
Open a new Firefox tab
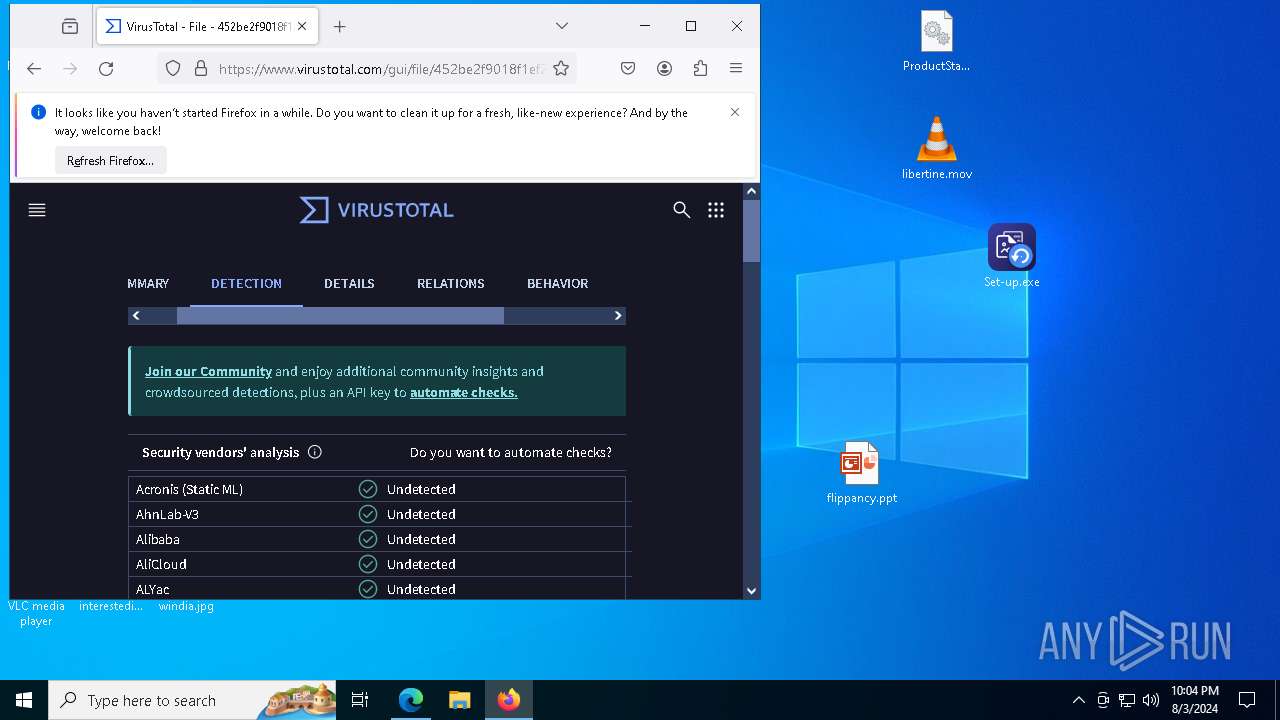[340, 27]
